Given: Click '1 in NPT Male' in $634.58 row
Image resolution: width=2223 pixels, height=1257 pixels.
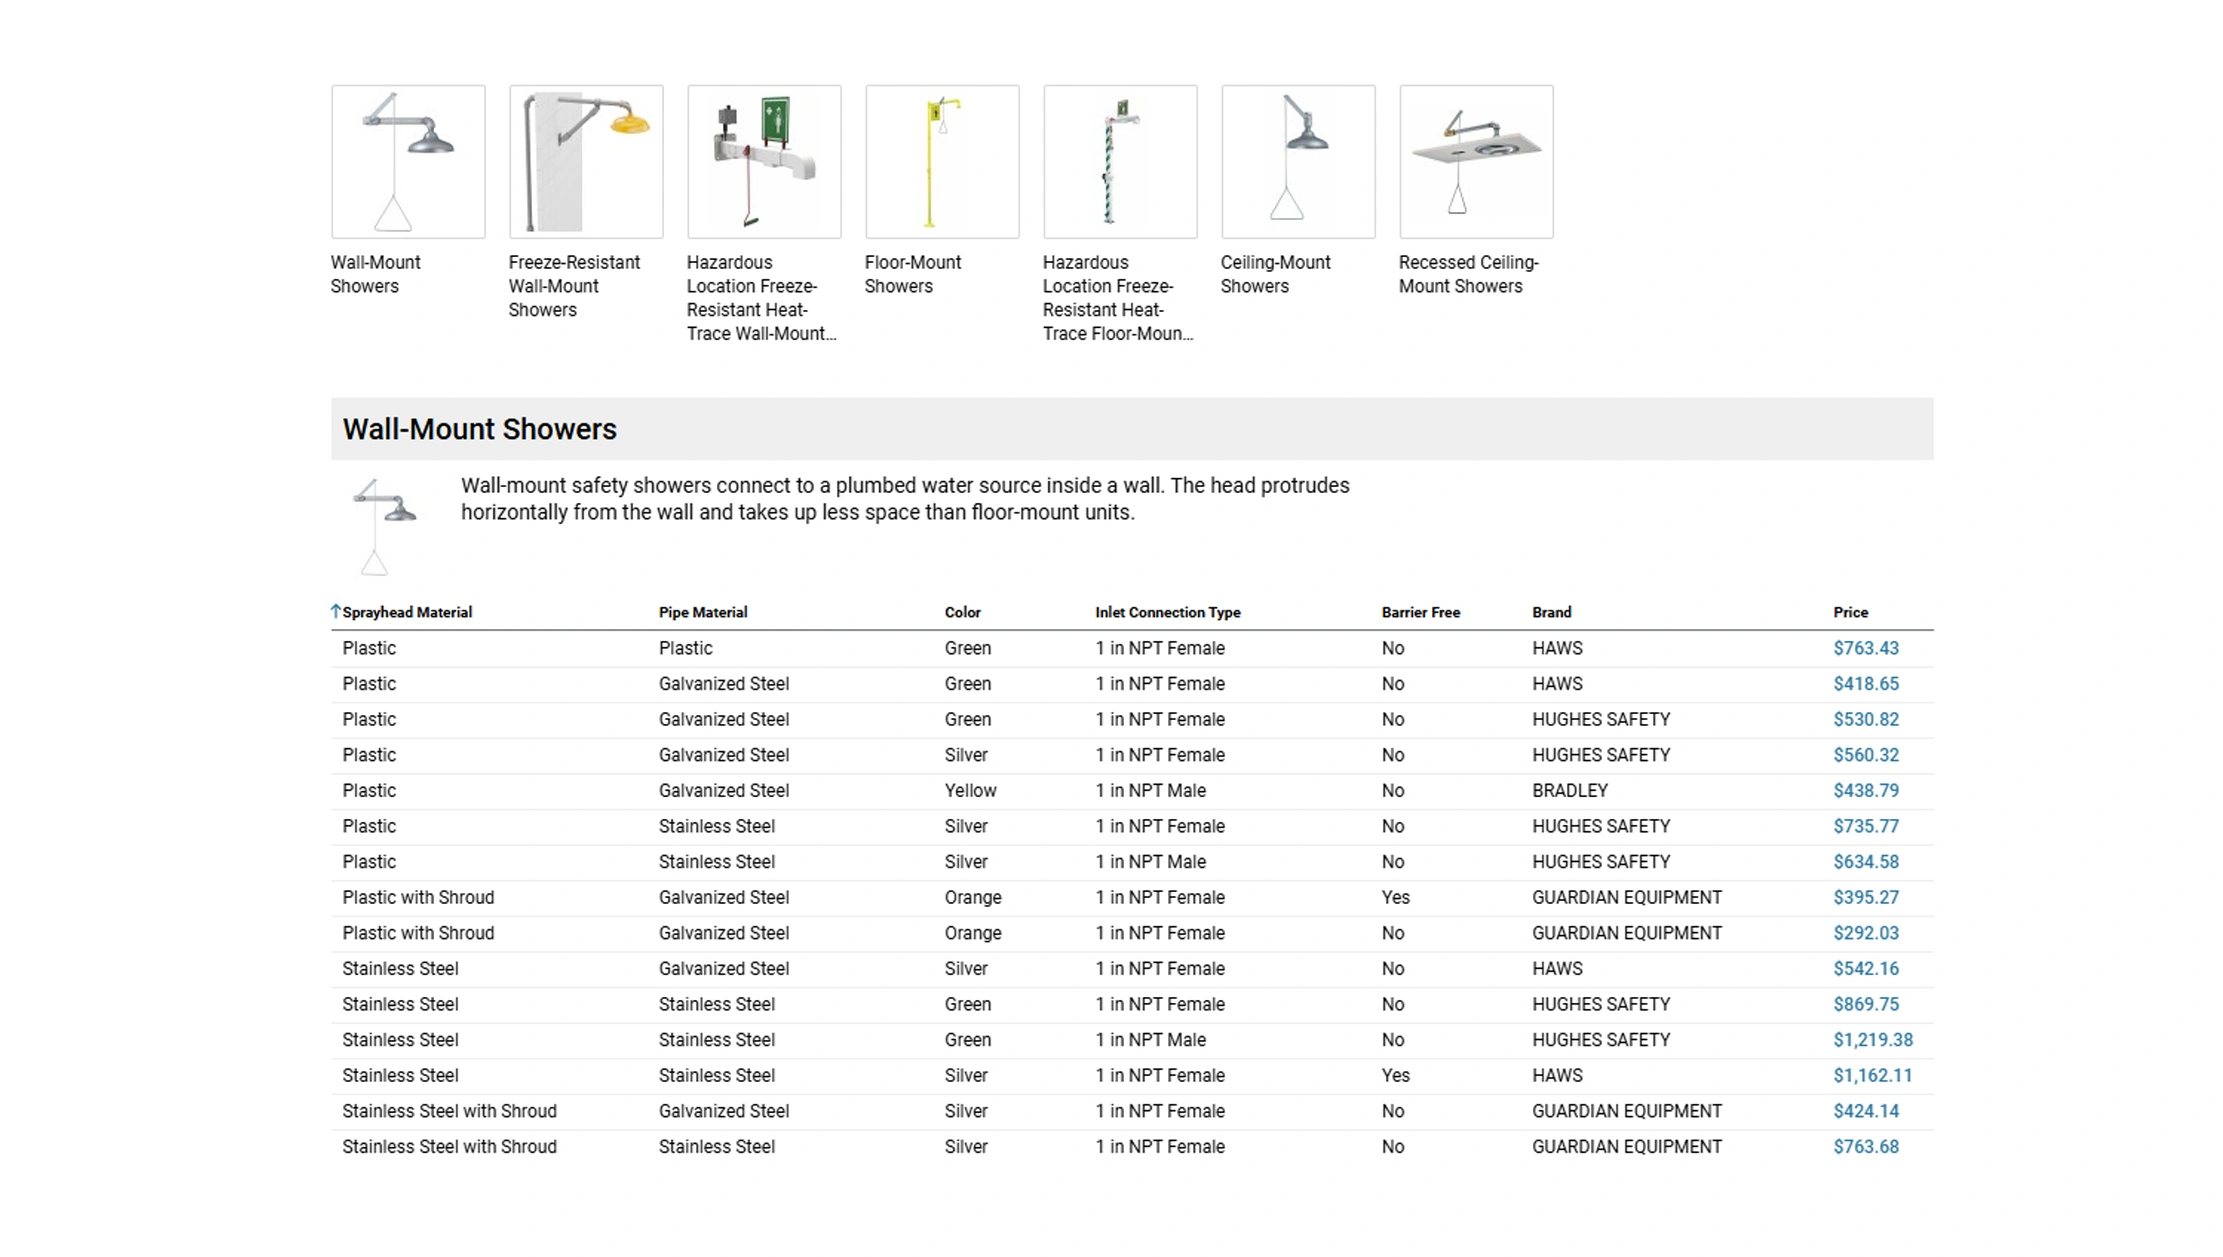Looking at the screenshot, I should pyautogui.click(x=1151, y=862).
